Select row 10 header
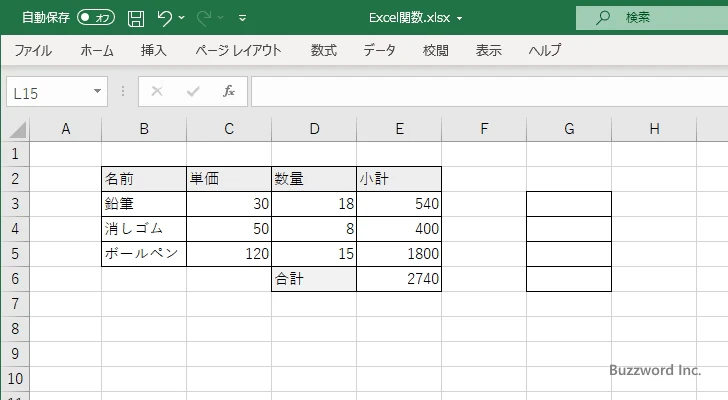 [x=15, y=379]
